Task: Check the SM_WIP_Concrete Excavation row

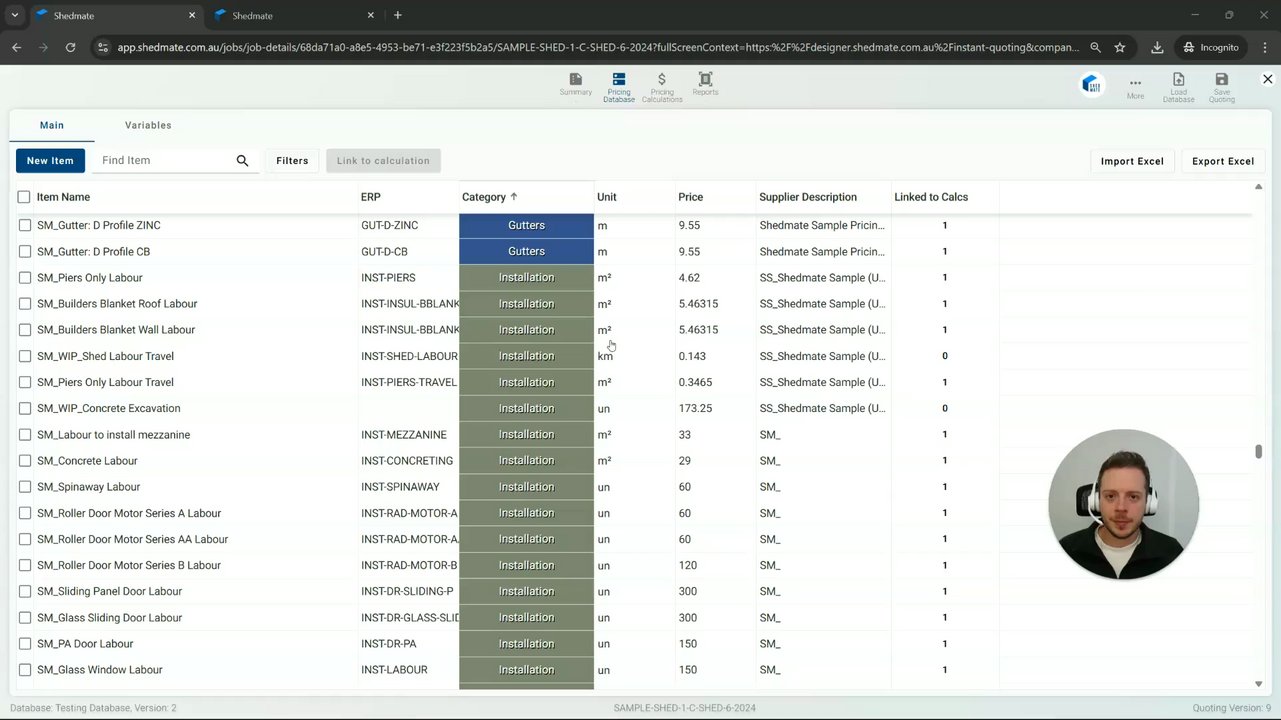Action: [x=25, y=408]
